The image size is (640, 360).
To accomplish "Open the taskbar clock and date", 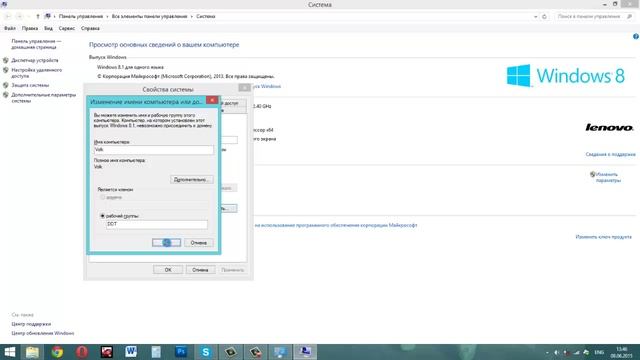I will coord(621,352).
